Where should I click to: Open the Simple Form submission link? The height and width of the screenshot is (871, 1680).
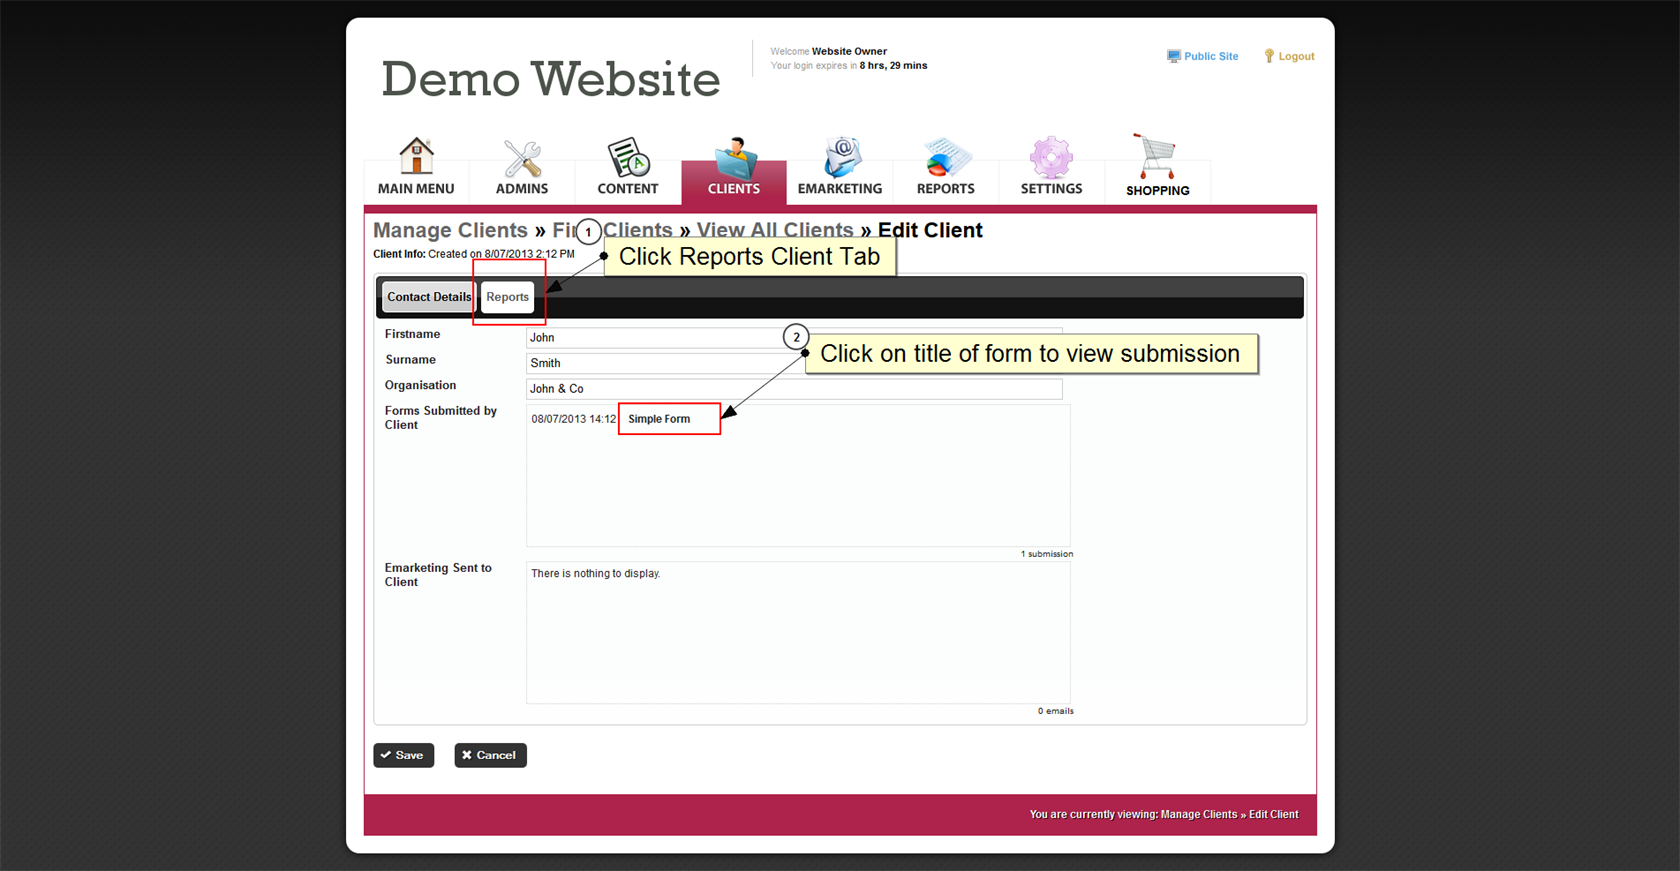click(x=659, y=419)
